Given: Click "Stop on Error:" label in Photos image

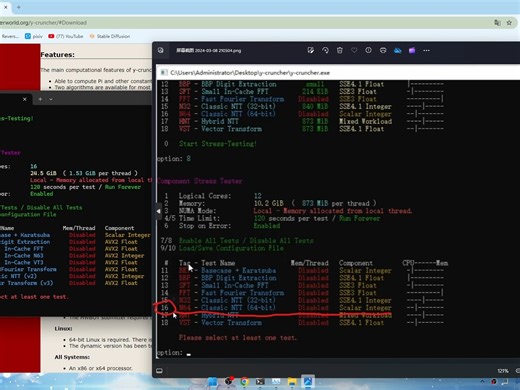Looking at the screenshot, I should click(x=205, y=226).
